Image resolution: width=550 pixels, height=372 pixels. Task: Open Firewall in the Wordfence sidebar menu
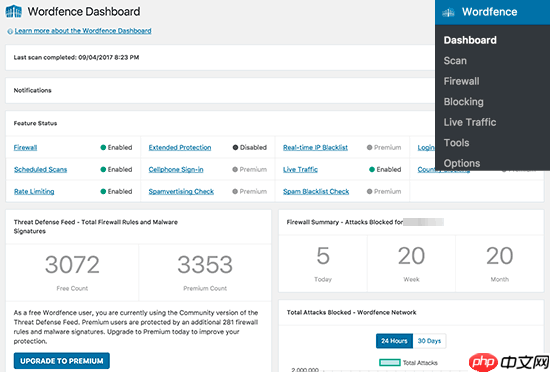tap(461, 81)
